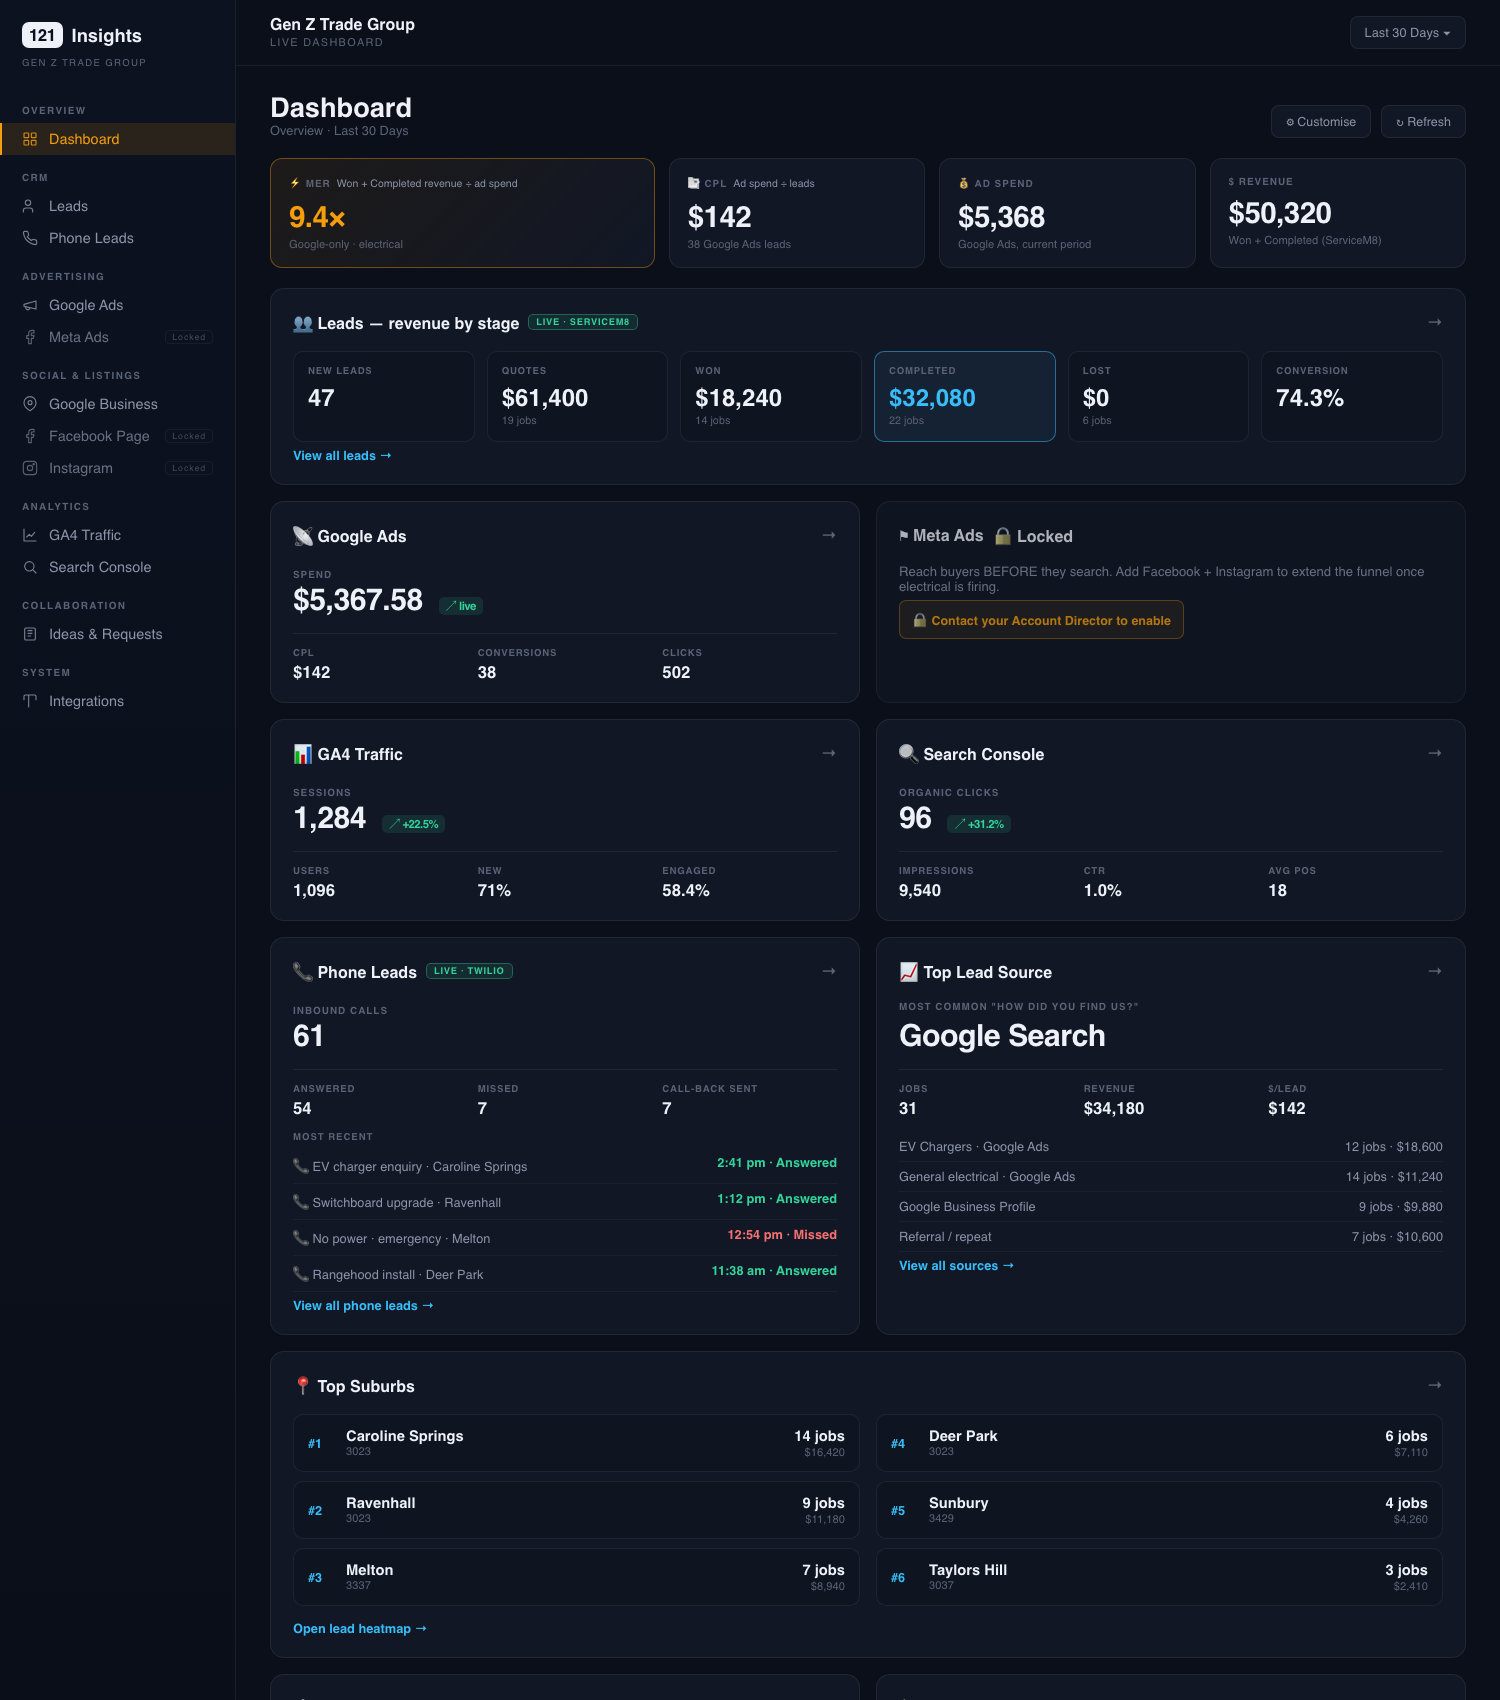Click the Google Business pin icon in sidebar

[30, 404]
